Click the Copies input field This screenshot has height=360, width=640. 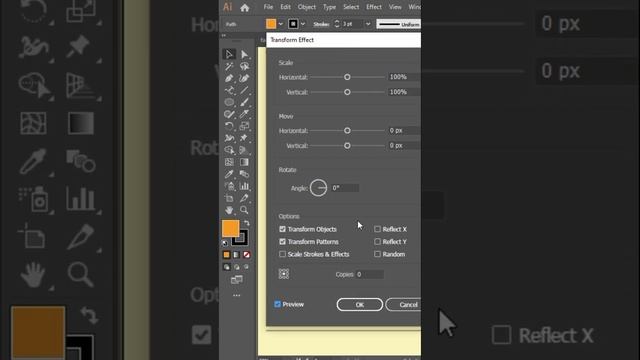click(369, 274)
